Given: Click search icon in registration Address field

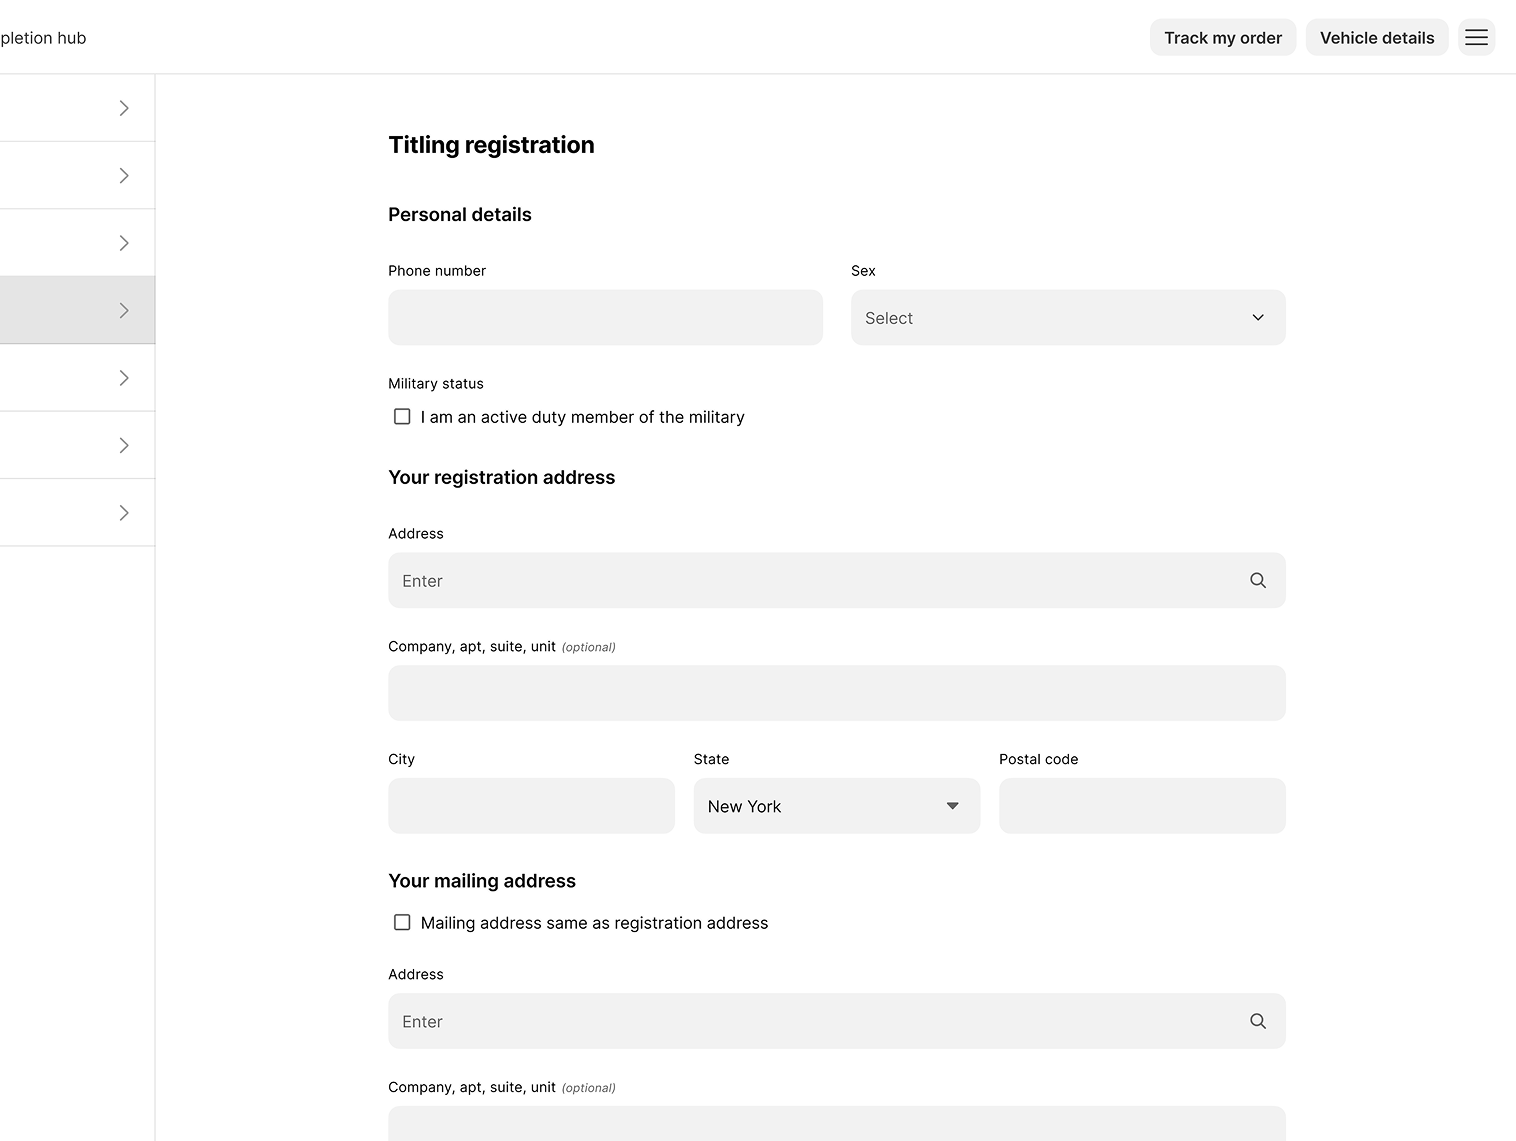Looking at the screenshot, I should coord(1257,581).
